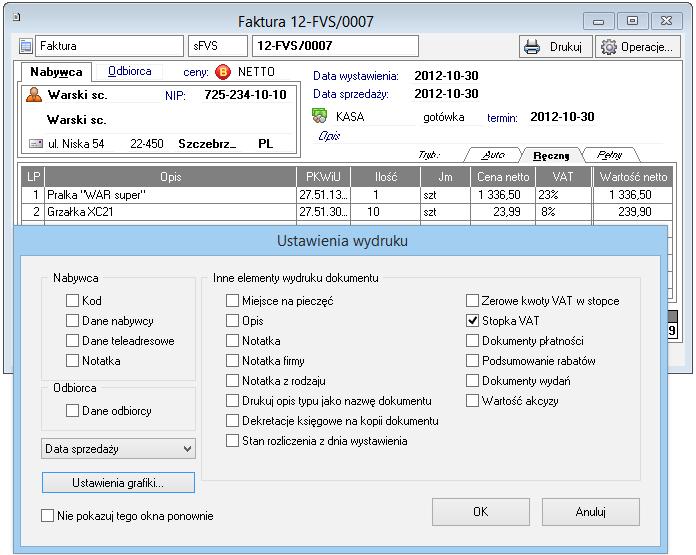Click the Faktura document type field

pyautogui.click(x=109, y=46)
